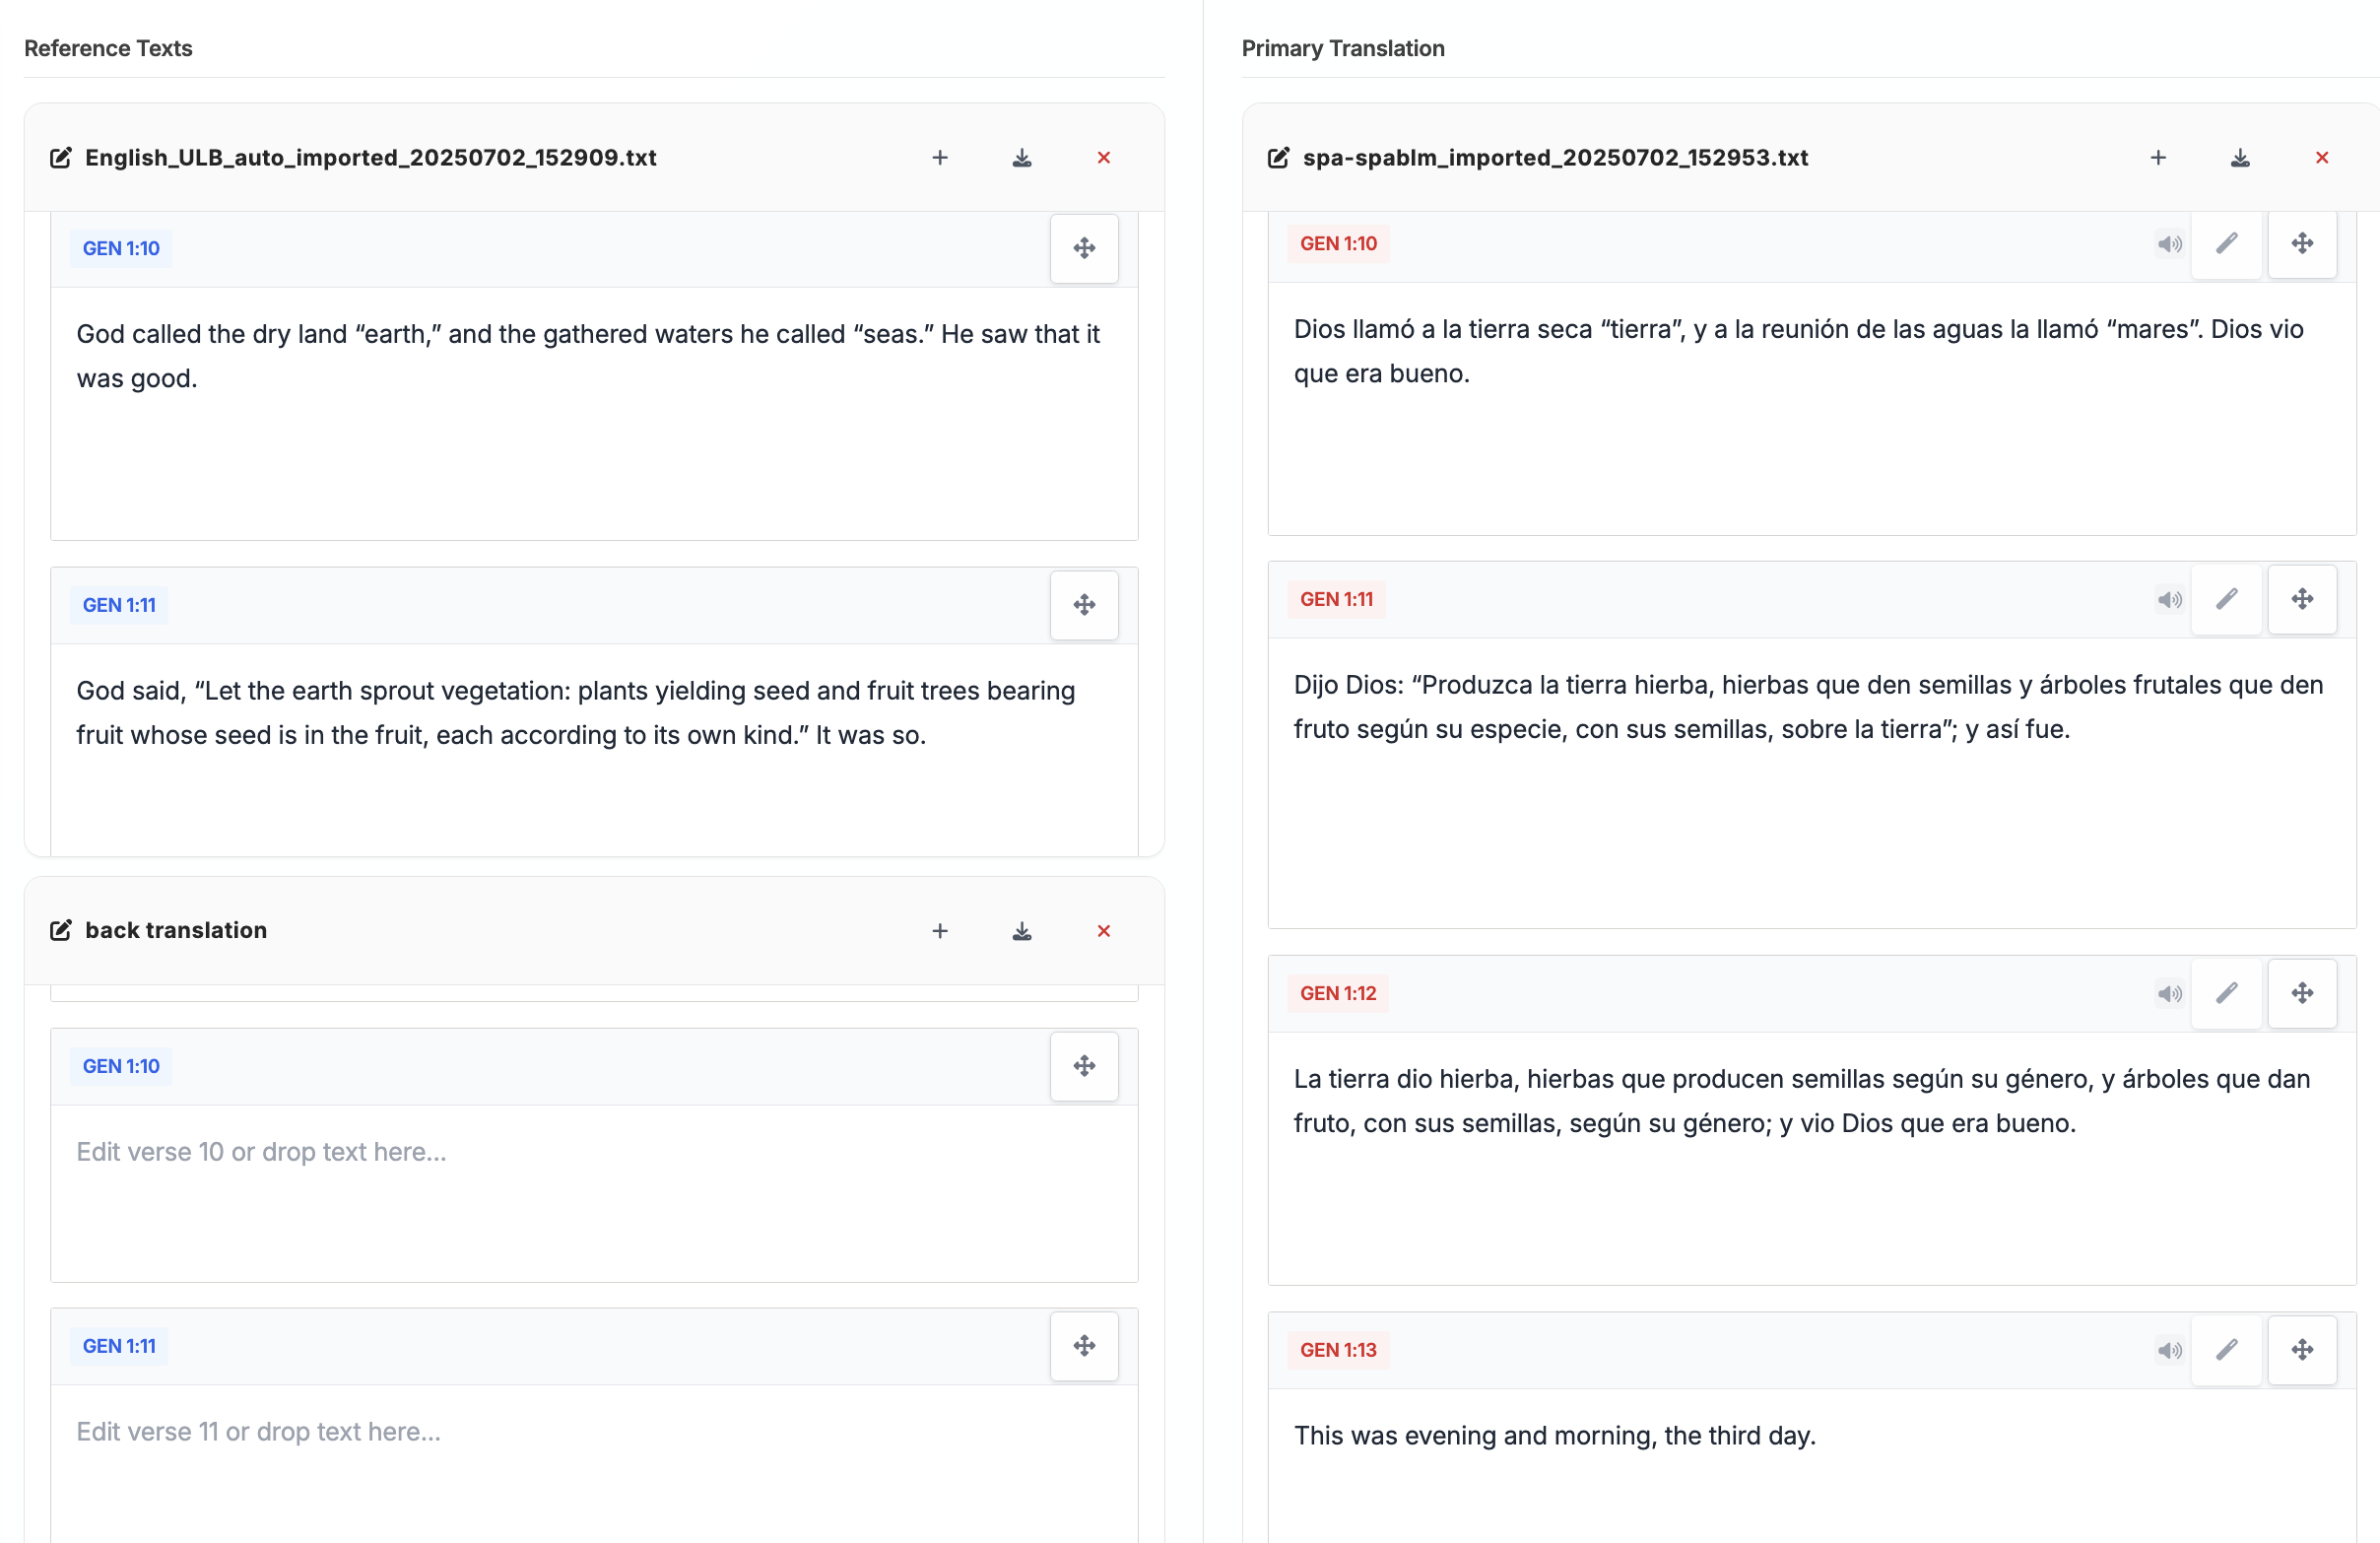Add a verse in the back translation panel

point(939,931)
